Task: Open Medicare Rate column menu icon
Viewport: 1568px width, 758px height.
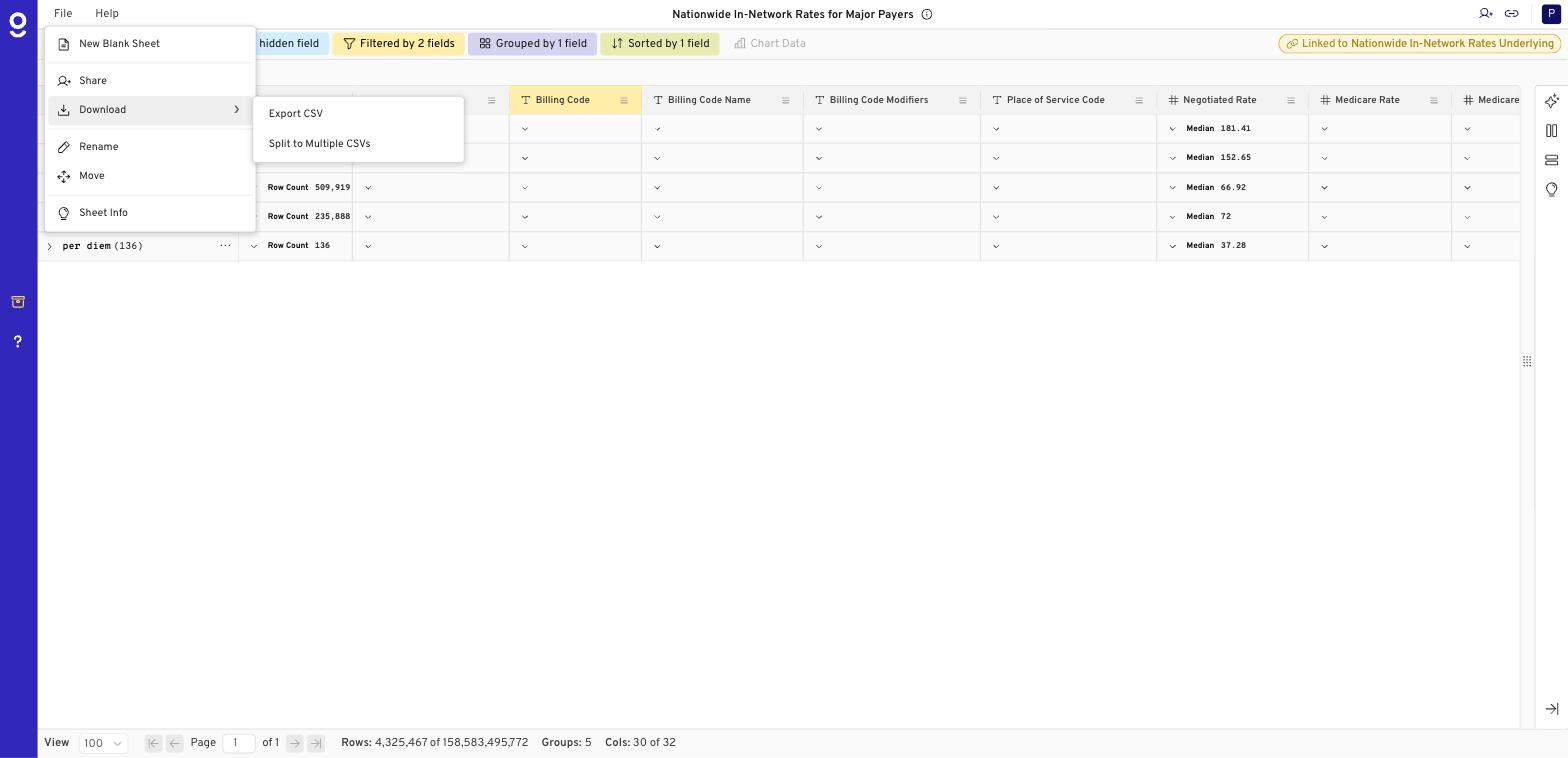Action: [1434, 101]
